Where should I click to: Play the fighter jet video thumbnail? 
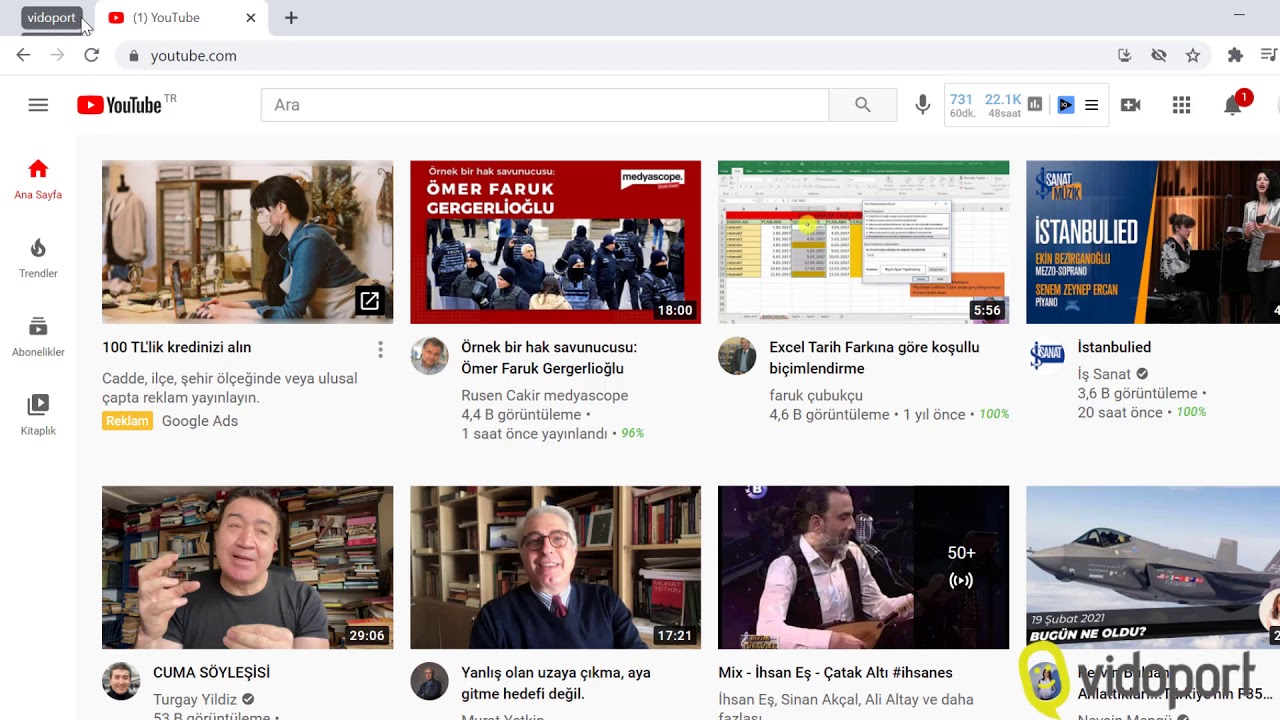tap(1153, 567)
